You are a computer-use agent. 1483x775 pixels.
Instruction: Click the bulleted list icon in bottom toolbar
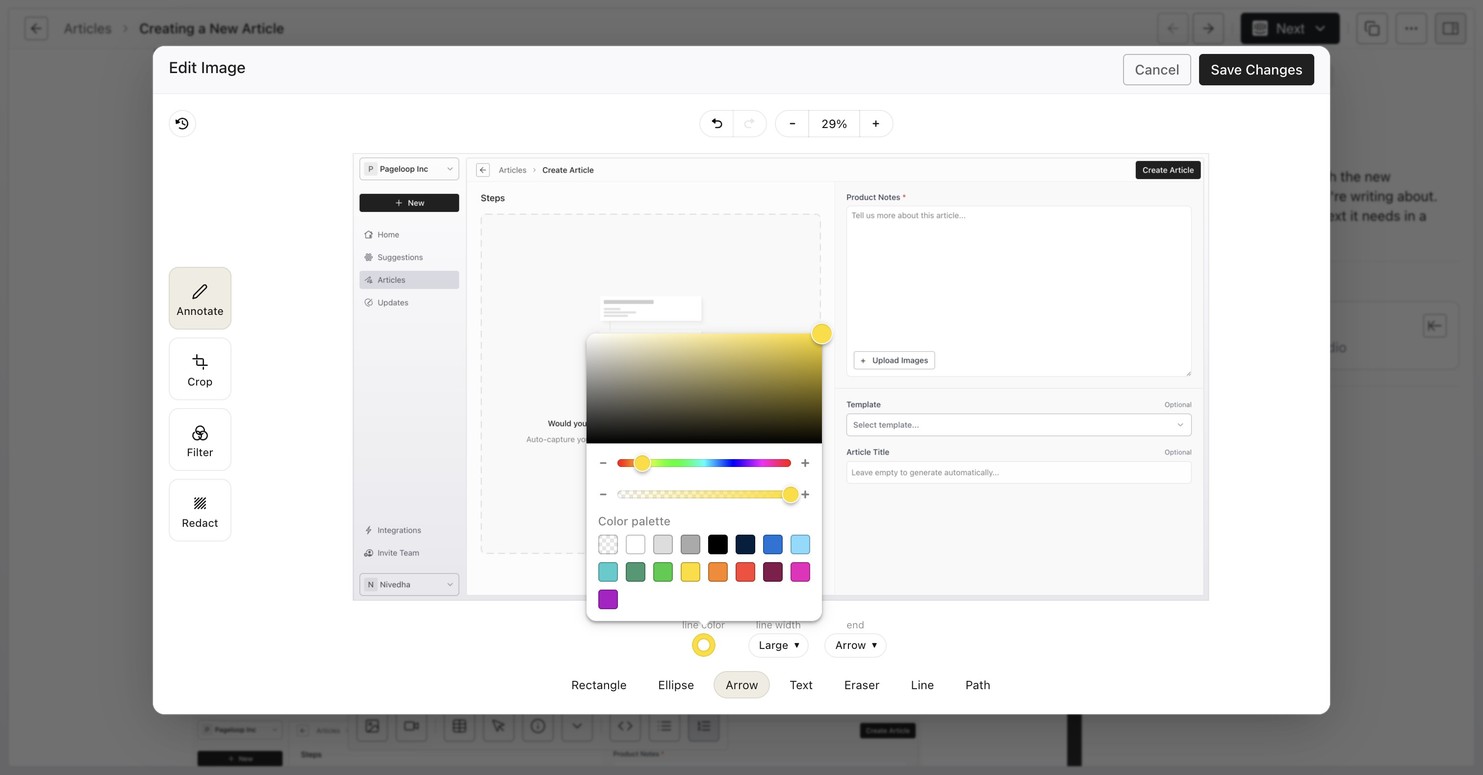pyautogui.click(x=665, y=726)
